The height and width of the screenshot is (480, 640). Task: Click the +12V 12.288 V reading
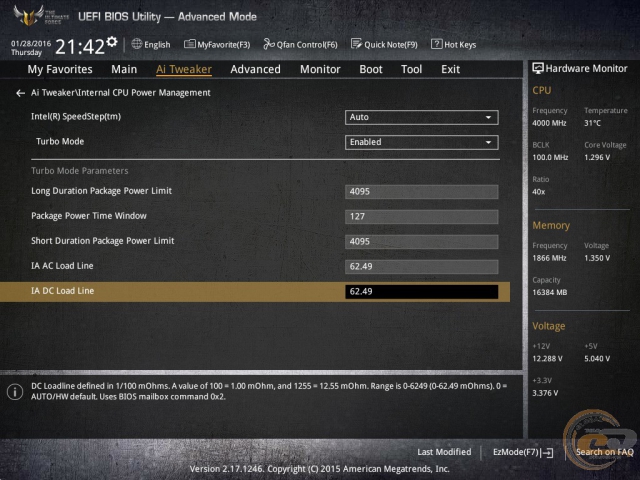click(547, 358)
